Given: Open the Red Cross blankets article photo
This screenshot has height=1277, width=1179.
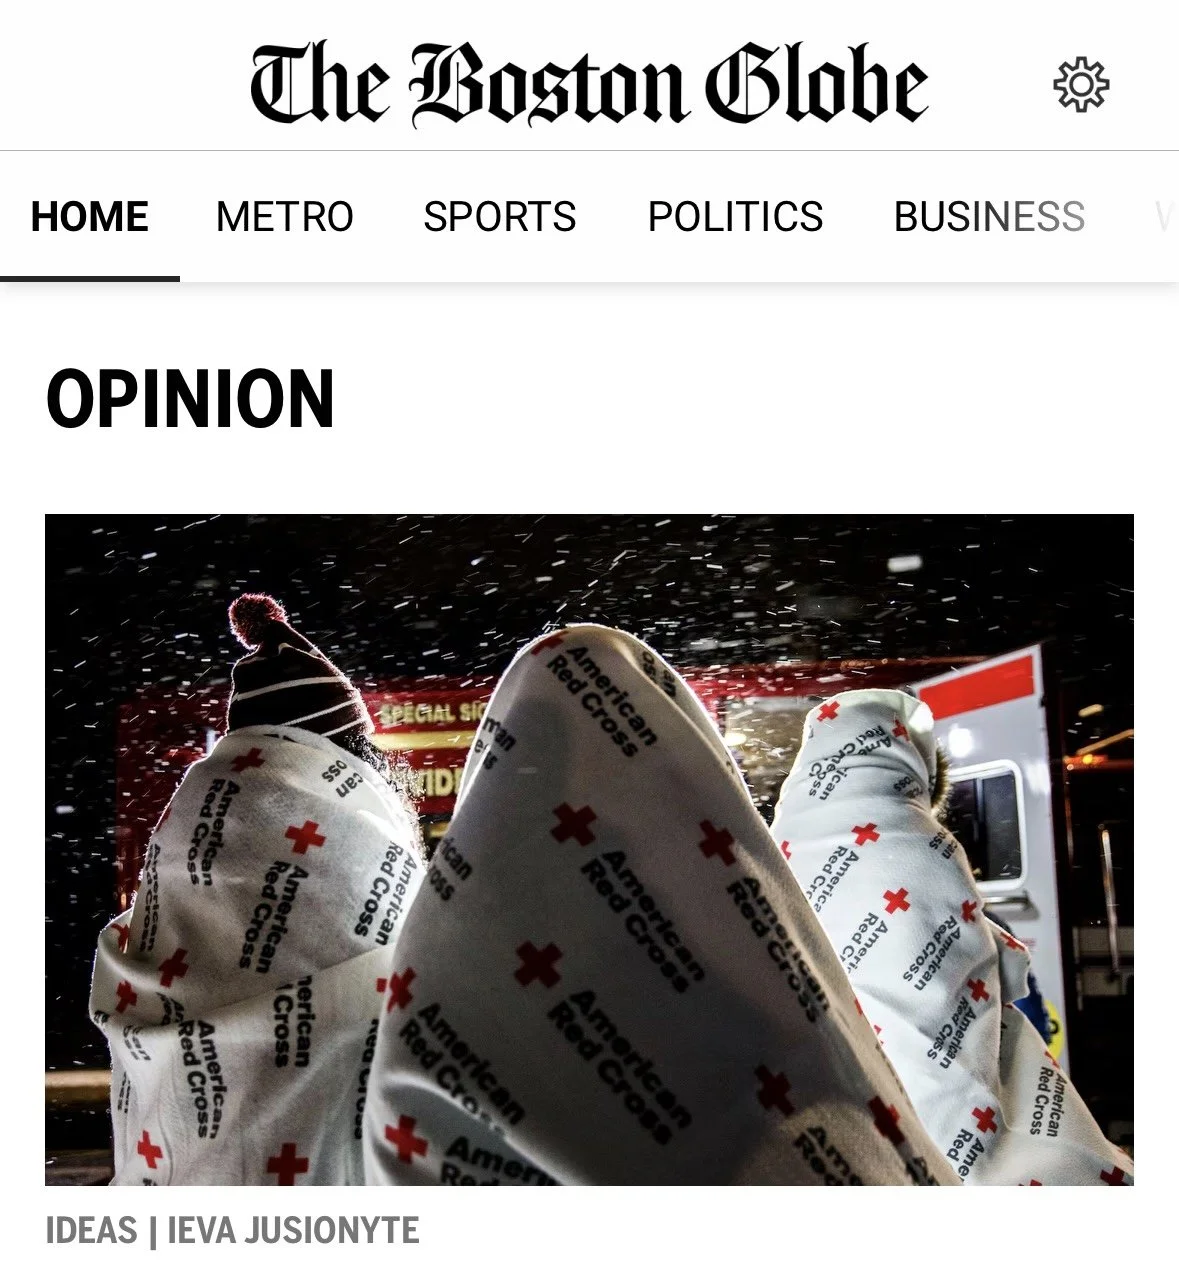Looking at the screenshot, I should pyautogui.click(x=589, y=850).
